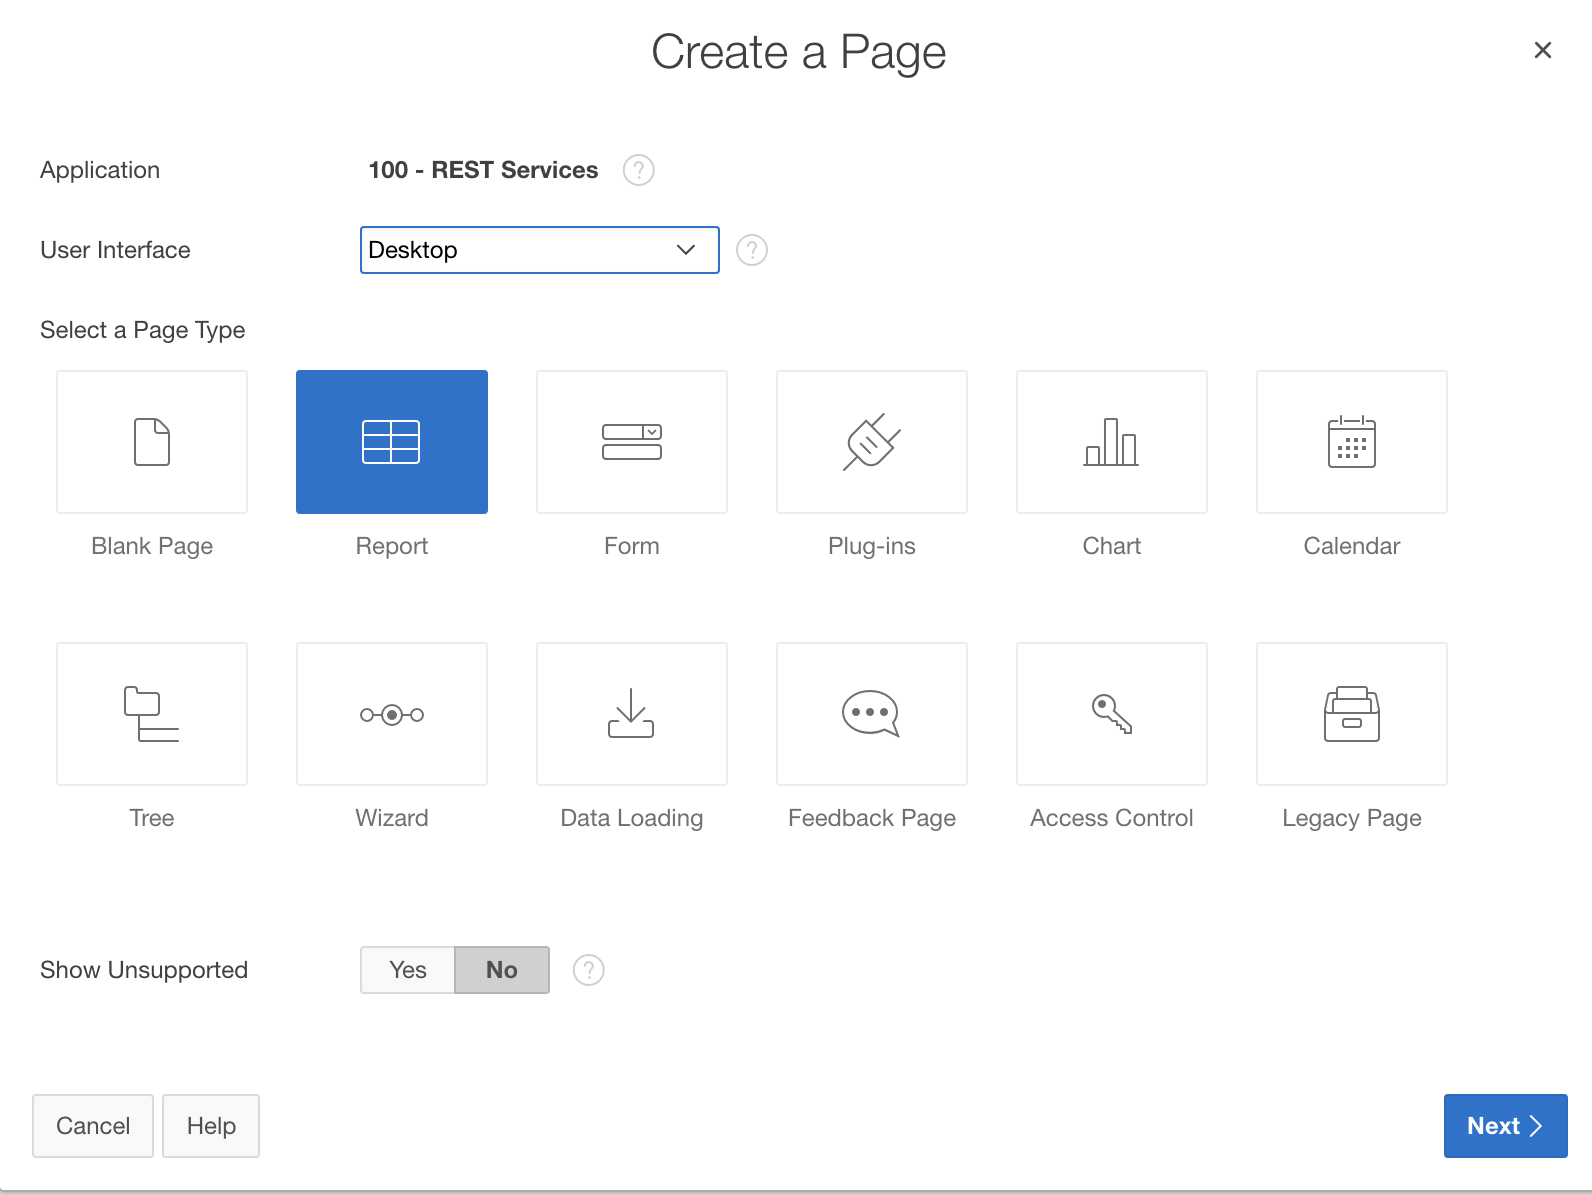Screen dimensions: 1592x1194
Task: Select the Form page type icon
Action: pyautogui.click(x=632, y=442)
